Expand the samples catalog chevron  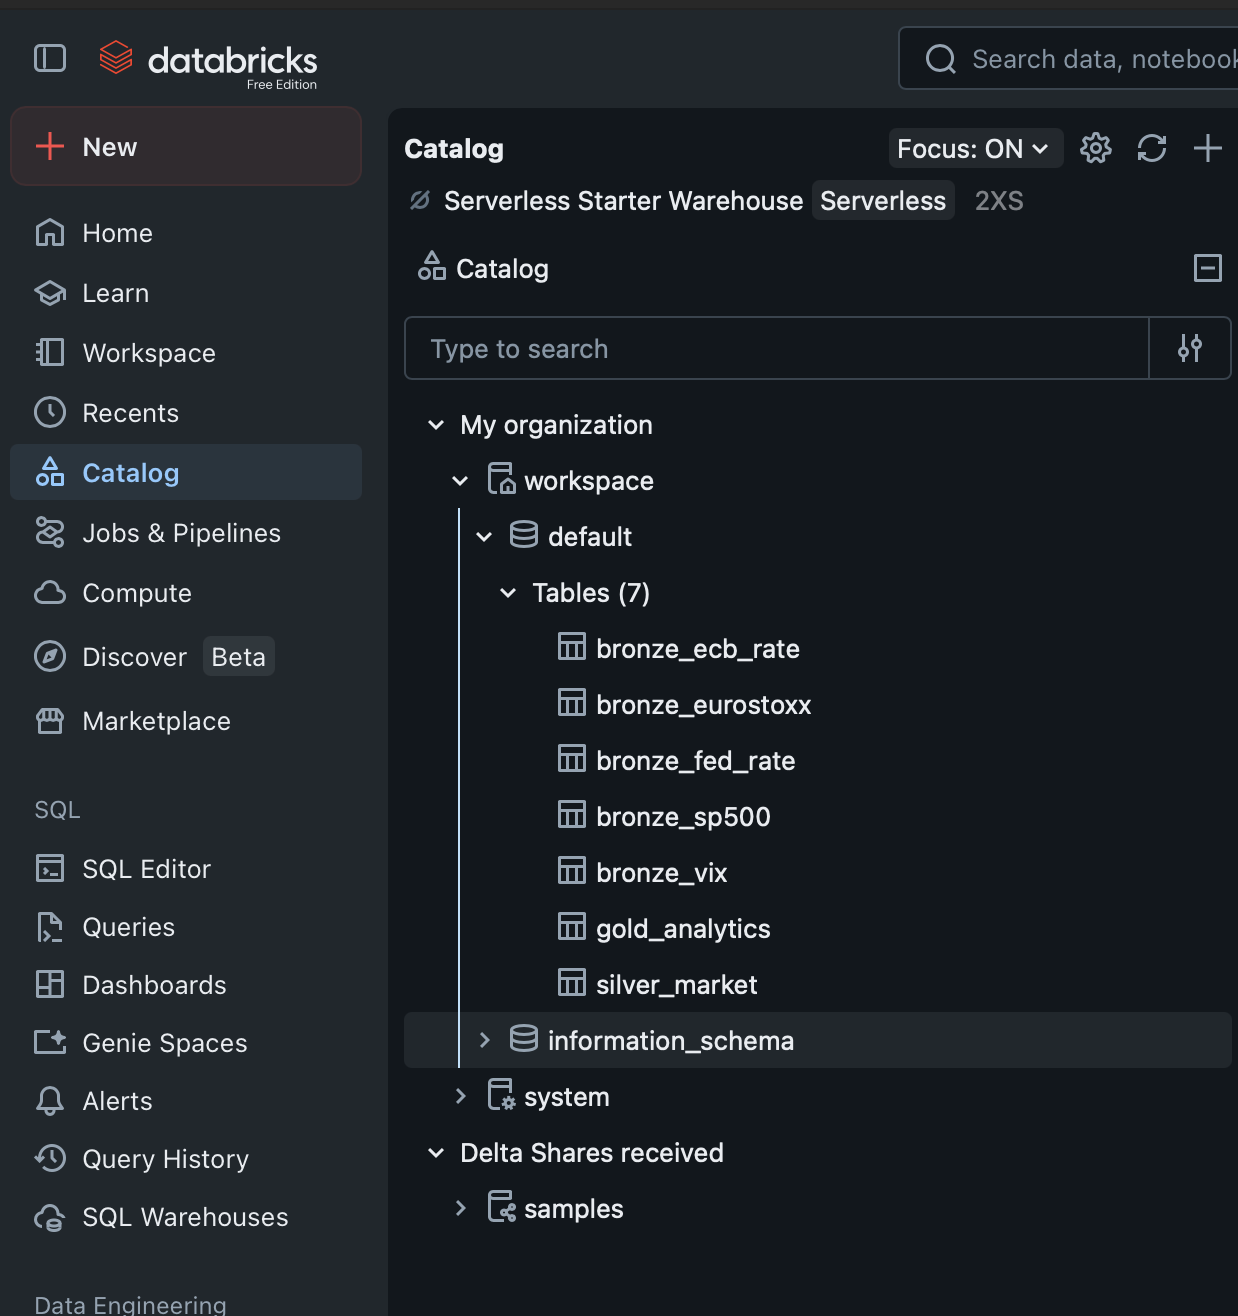click(460, 1208)
